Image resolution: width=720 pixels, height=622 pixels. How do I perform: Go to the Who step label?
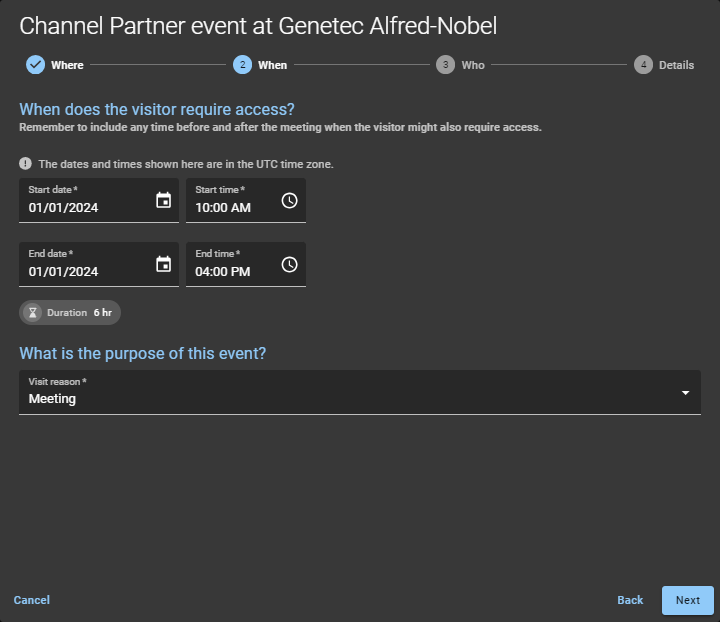click(473, 65)
